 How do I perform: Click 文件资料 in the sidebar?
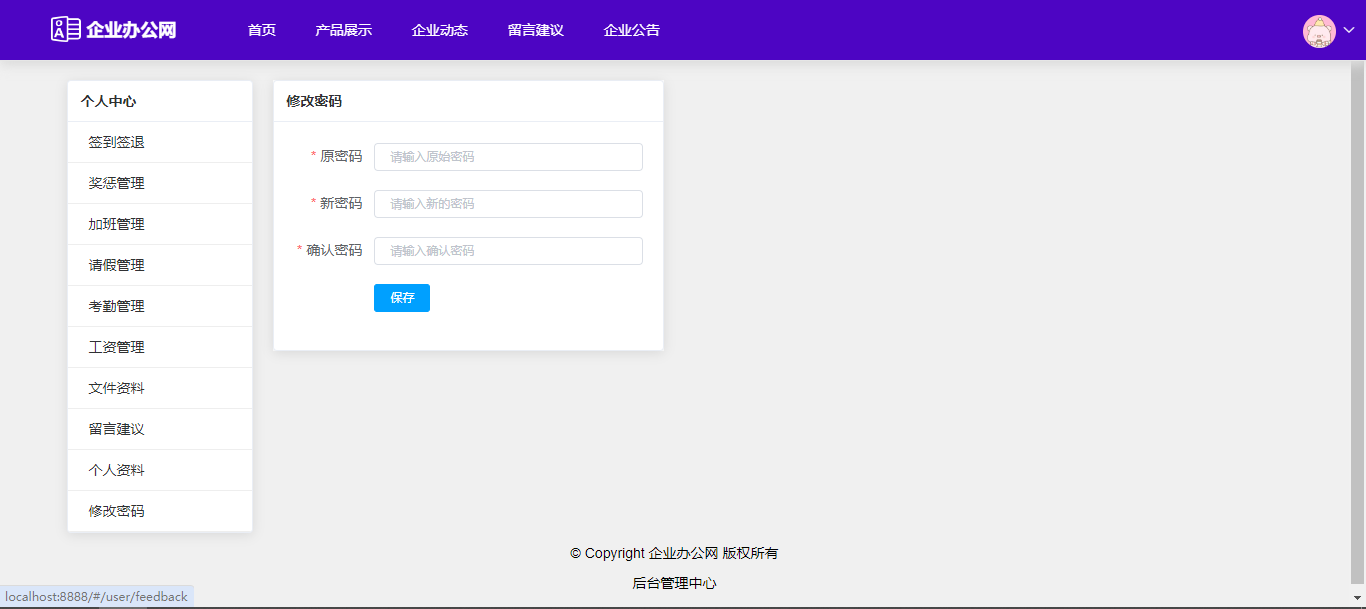click(x=116, y=388)
